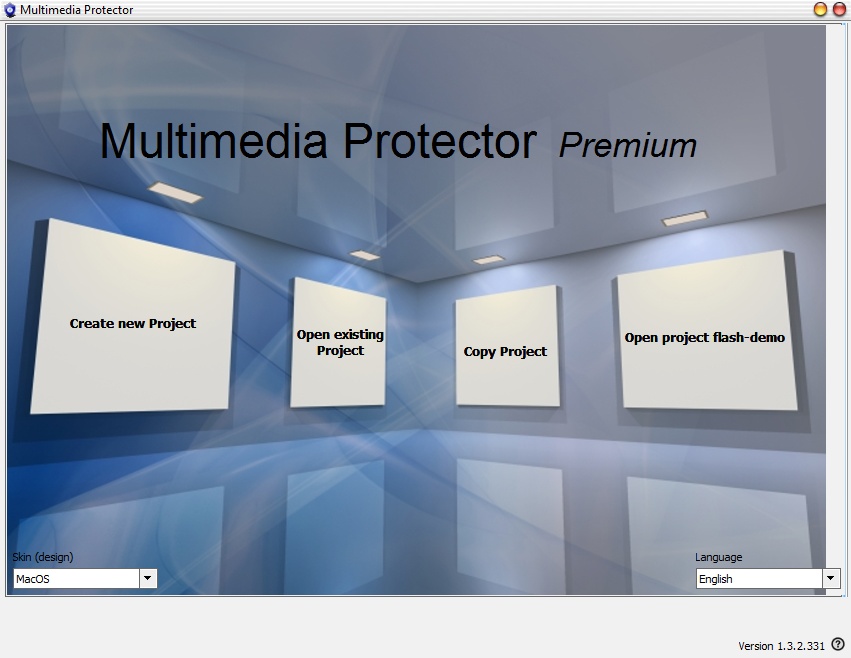
Task: Minimize window using the yellow button
Action: click(x=820, y=10)
